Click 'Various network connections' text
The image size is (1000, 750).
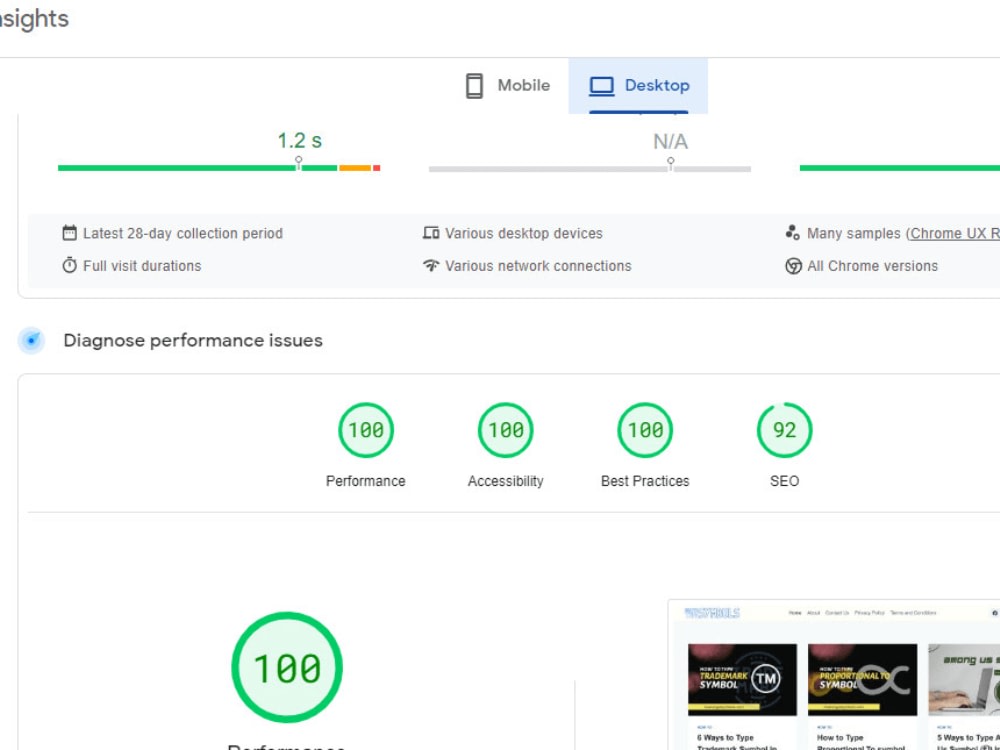(538, 266)
